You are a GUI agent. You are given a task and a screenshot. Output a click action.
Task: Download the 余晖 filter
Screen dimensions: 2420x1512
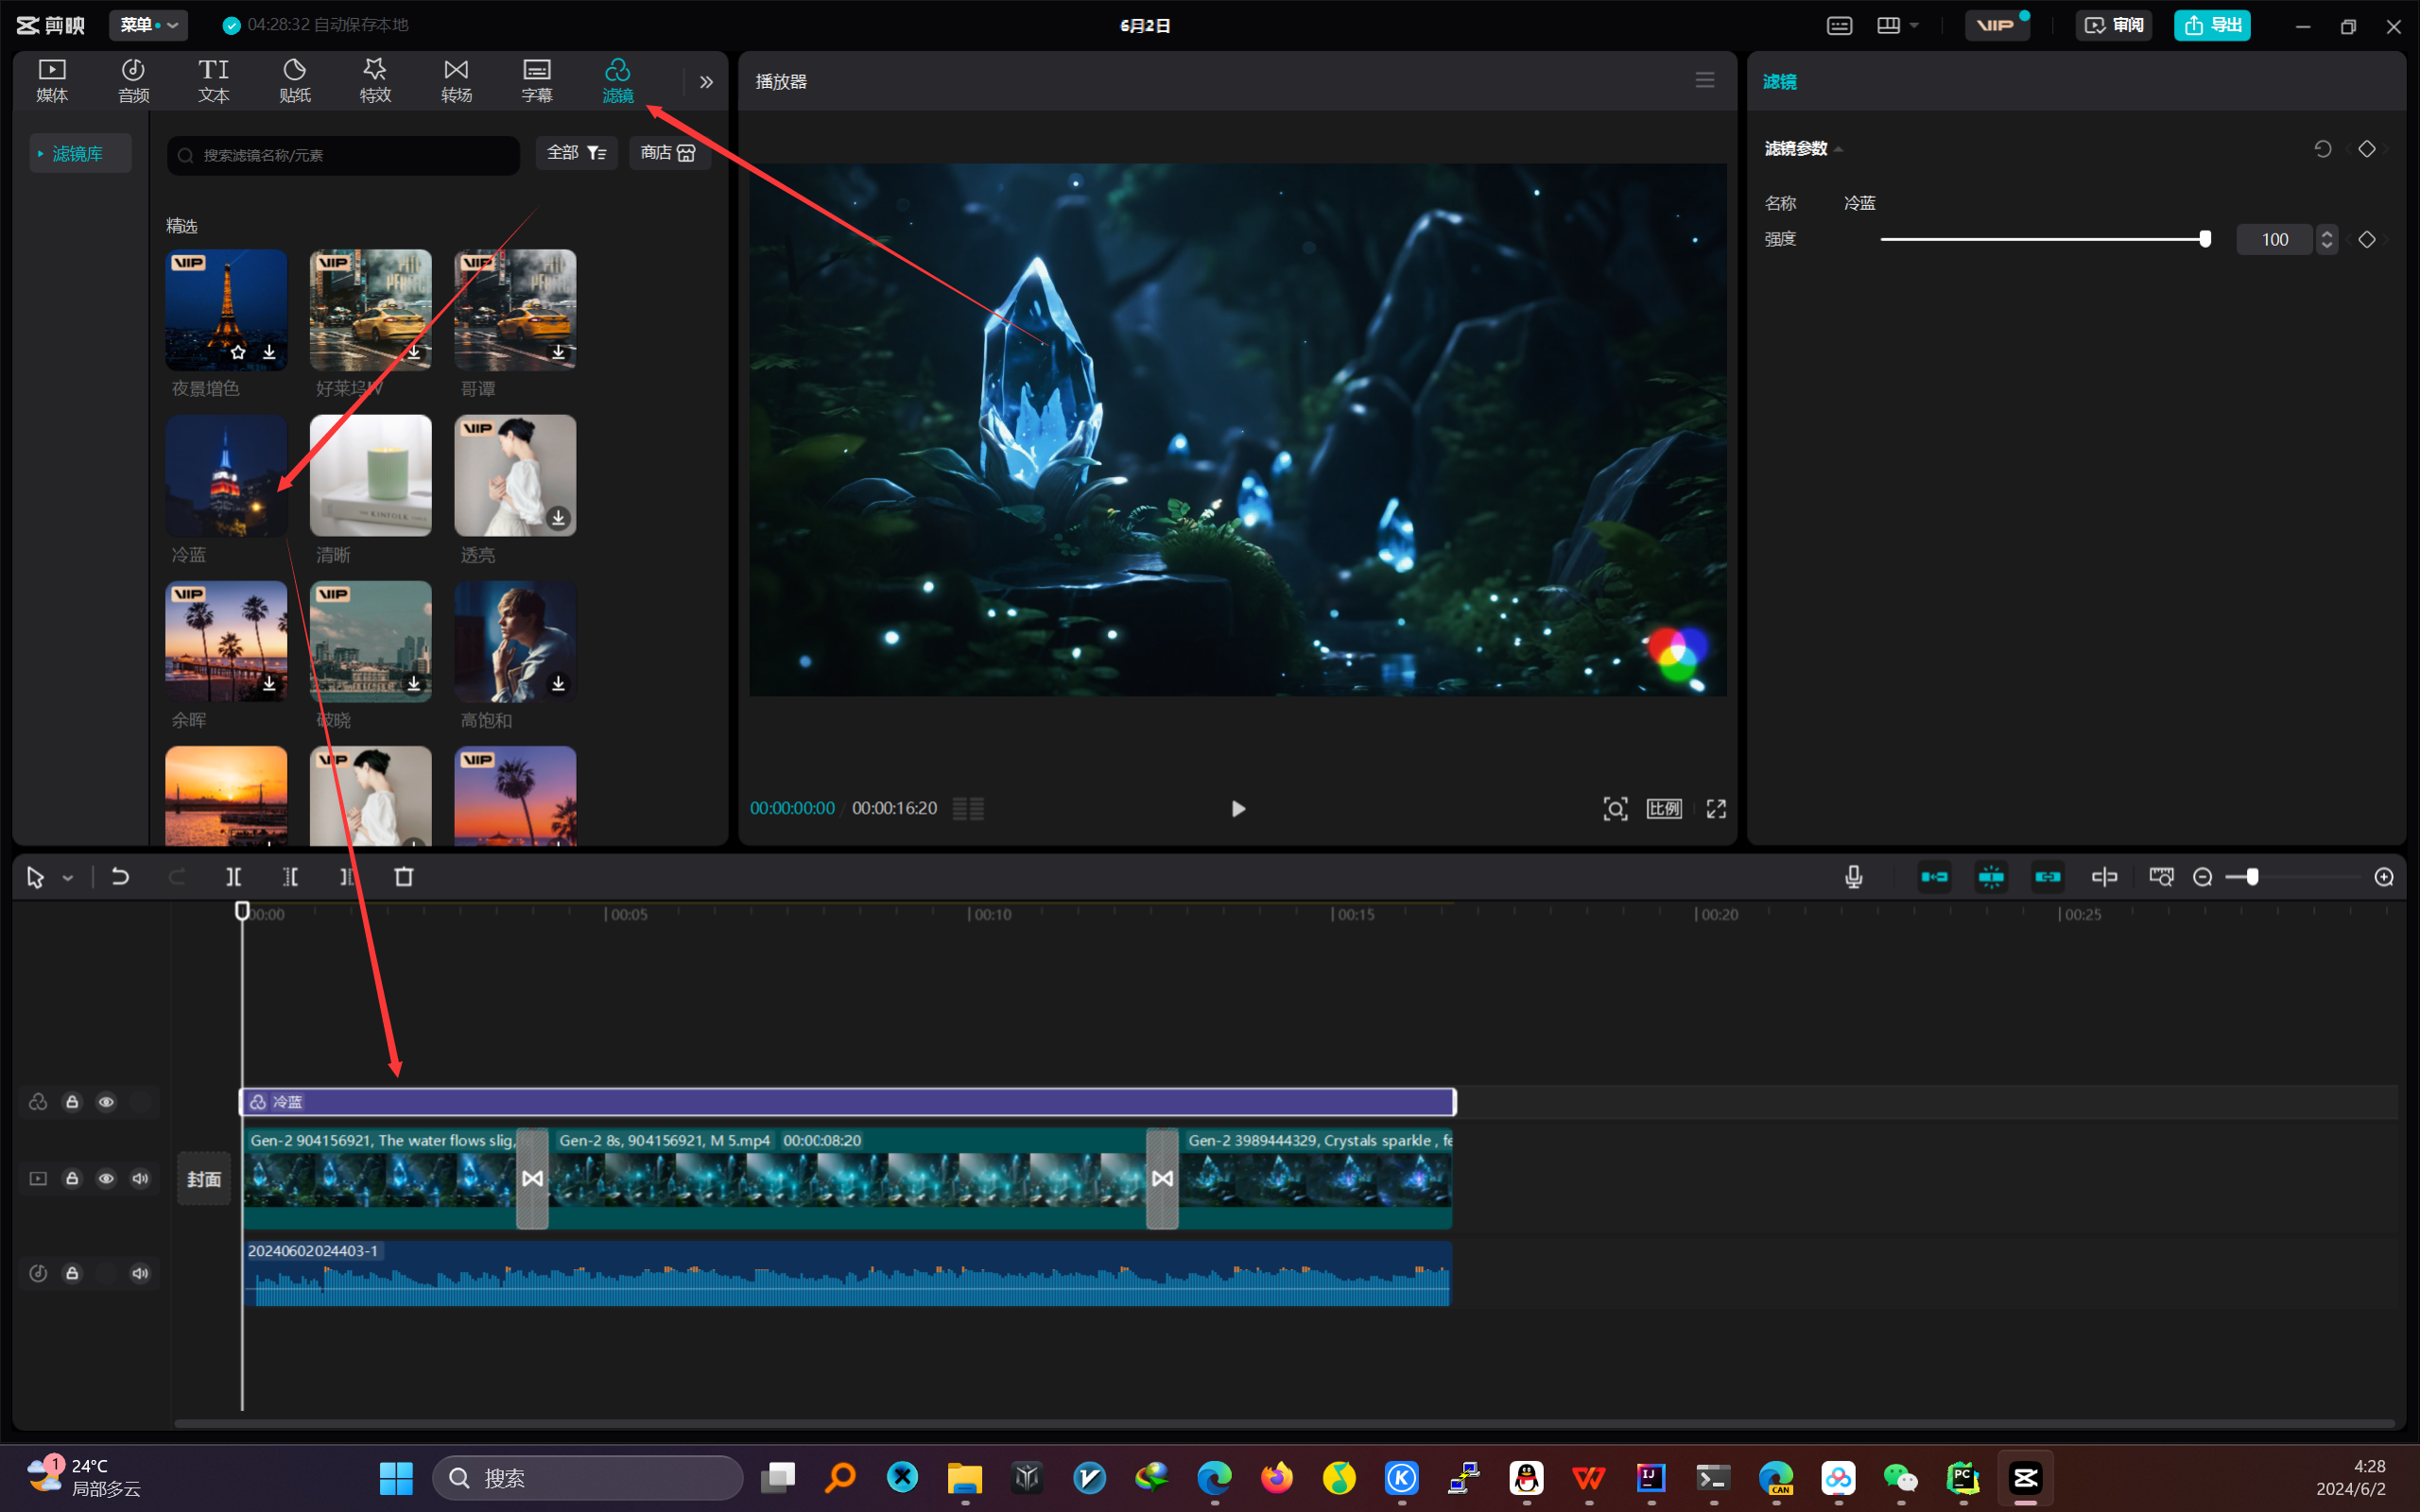click(x=269, y=683)
